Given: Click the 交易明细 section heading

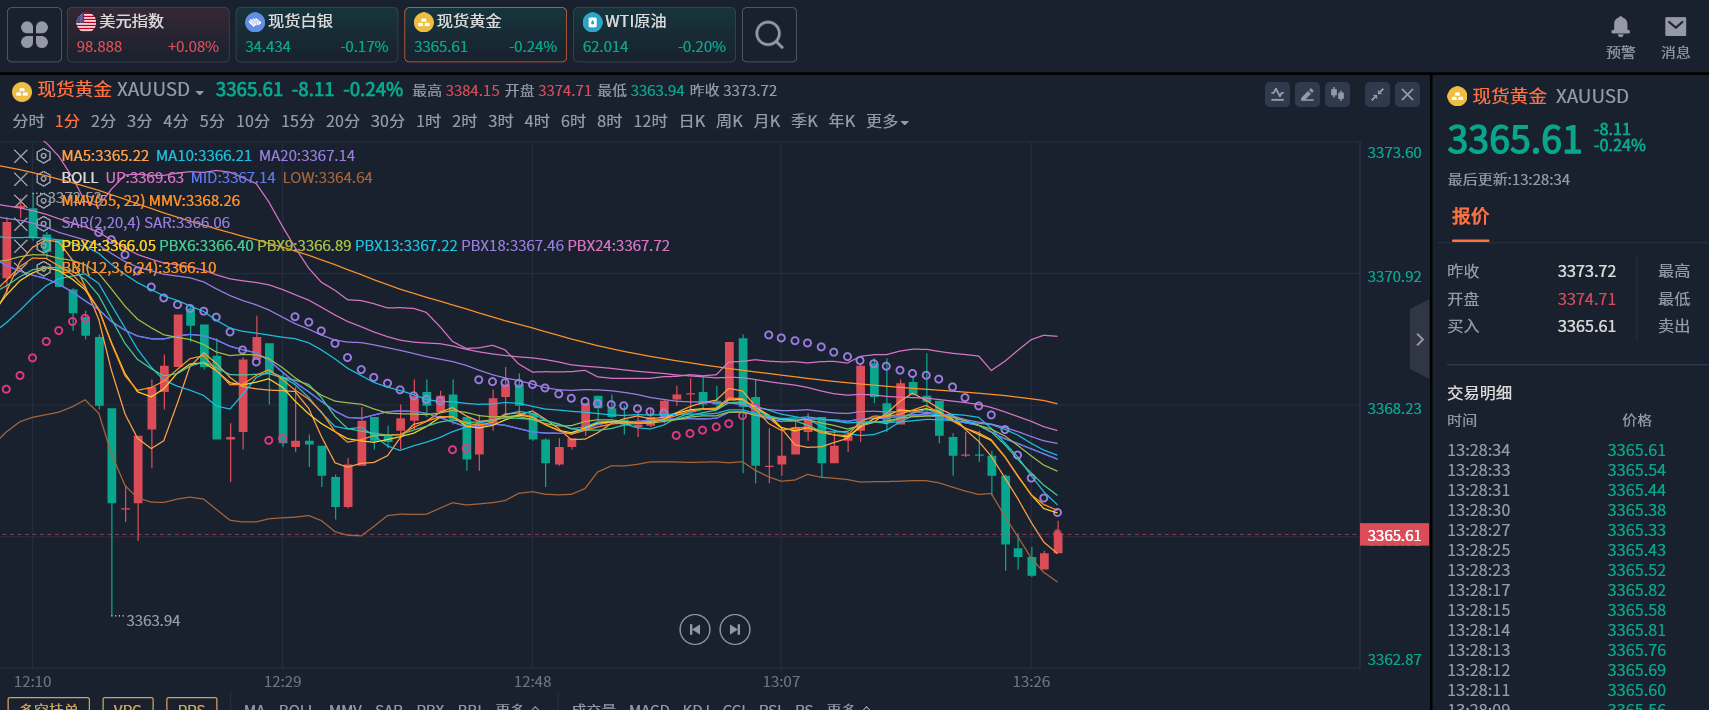Looking at the screenshot, I should coord(1479,393).
